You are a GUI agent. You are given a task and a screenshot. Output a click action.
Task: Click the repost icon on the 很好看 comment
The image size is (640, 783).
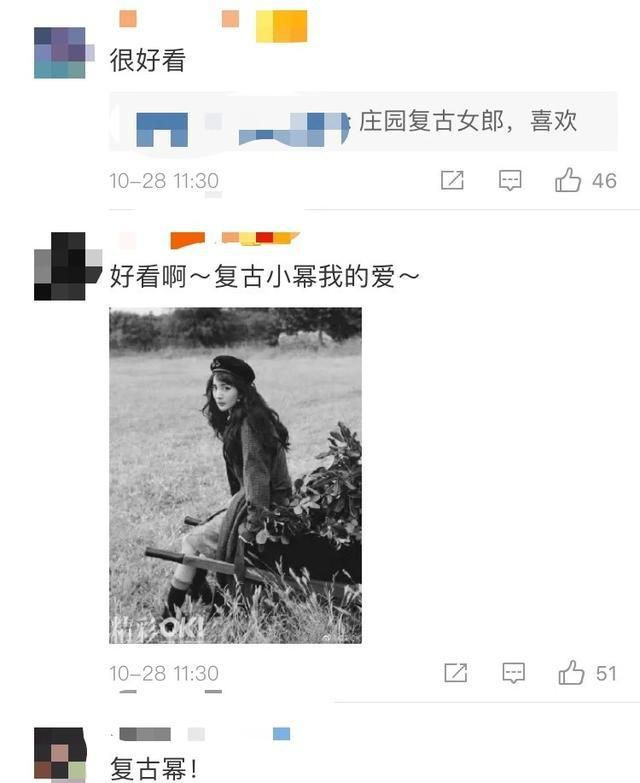point(452,180)
